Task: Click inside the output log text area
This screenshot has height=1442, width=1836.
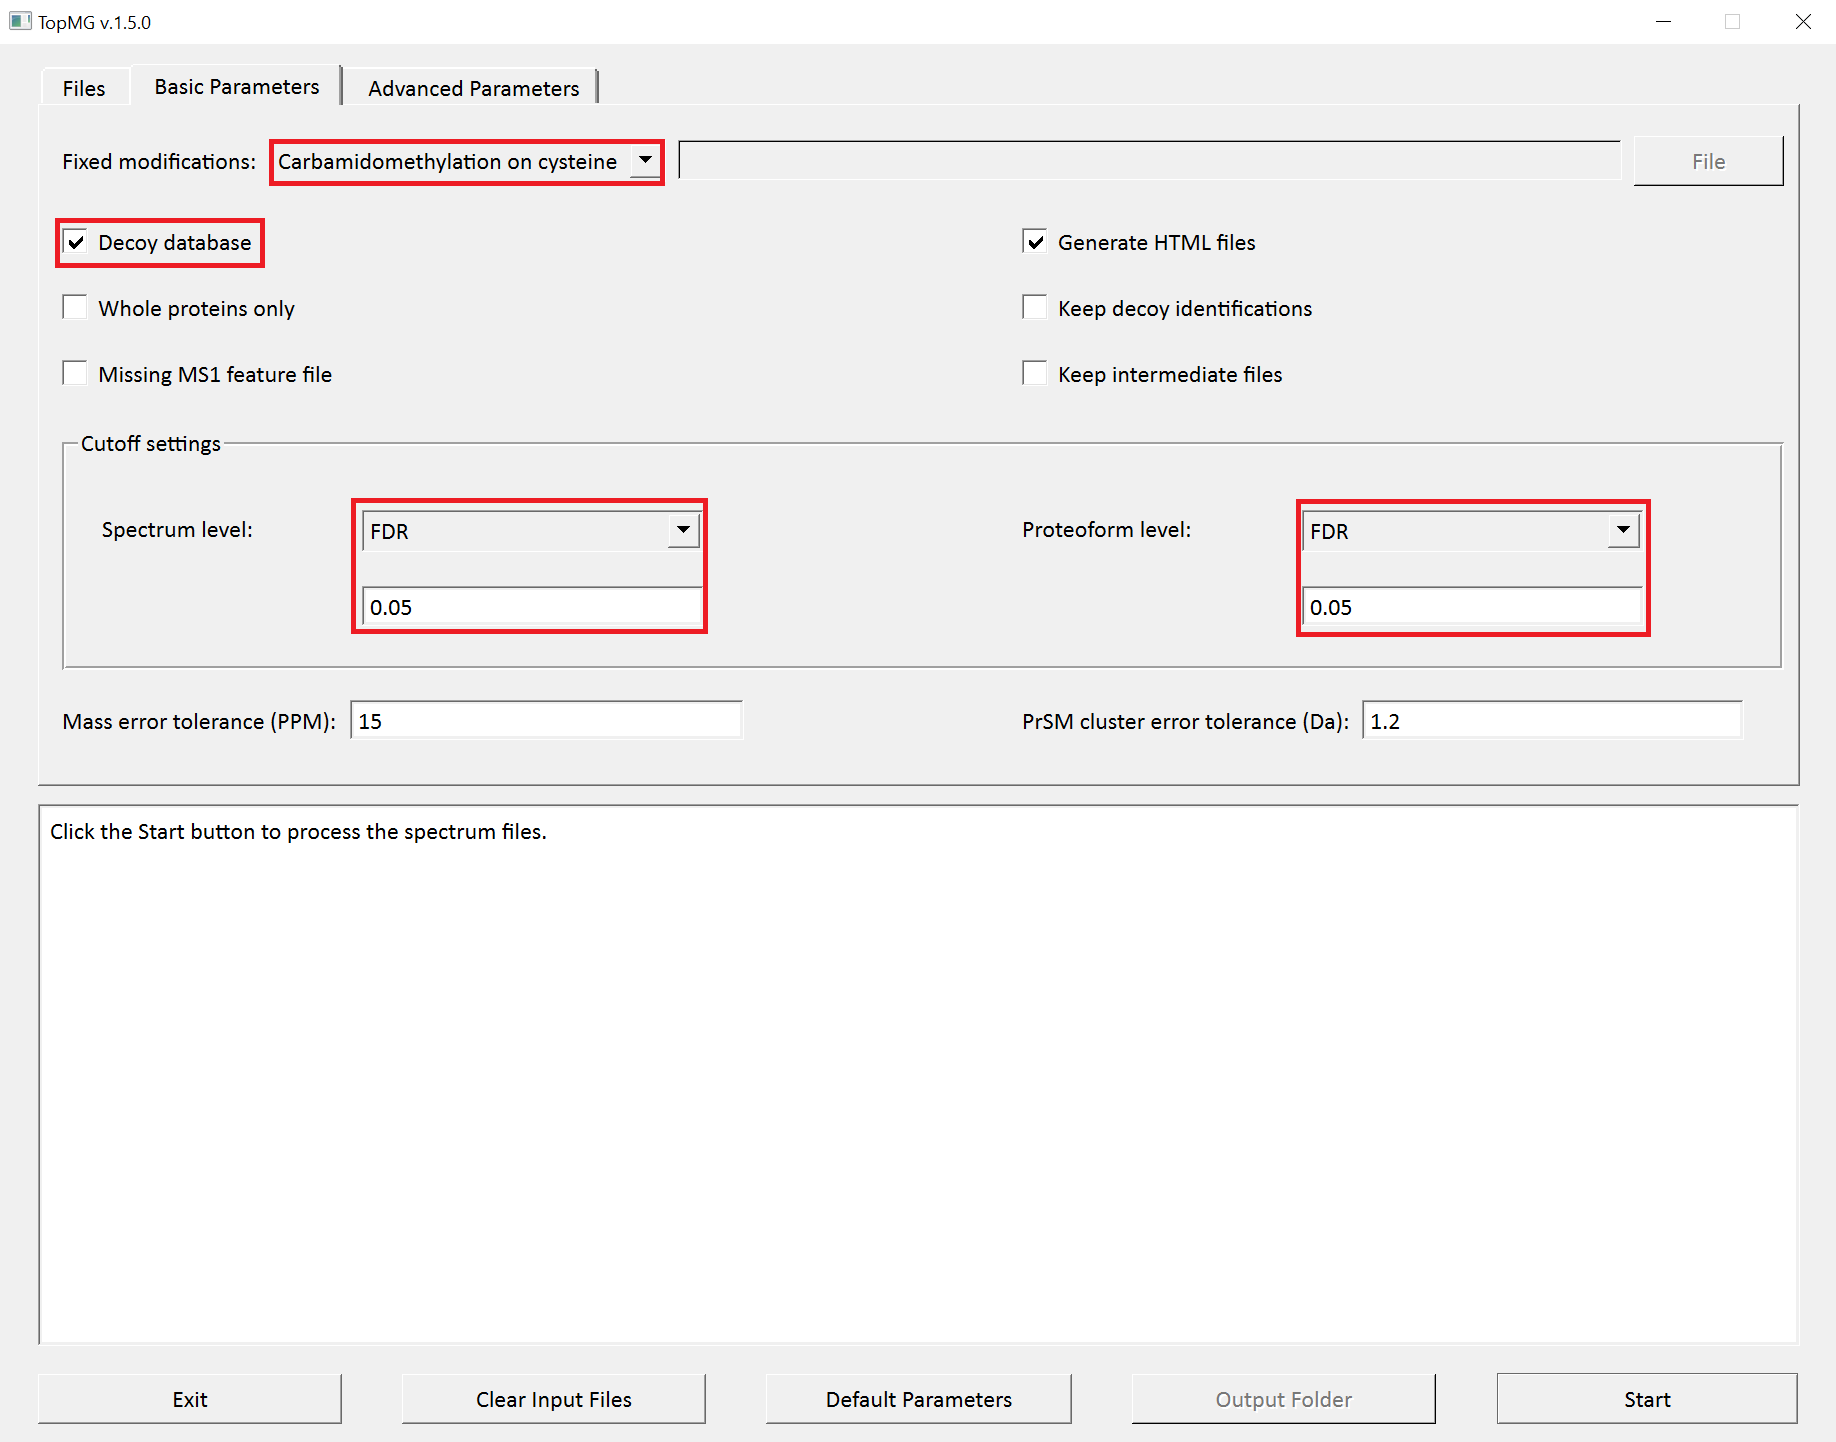Action: (918, 1075)
